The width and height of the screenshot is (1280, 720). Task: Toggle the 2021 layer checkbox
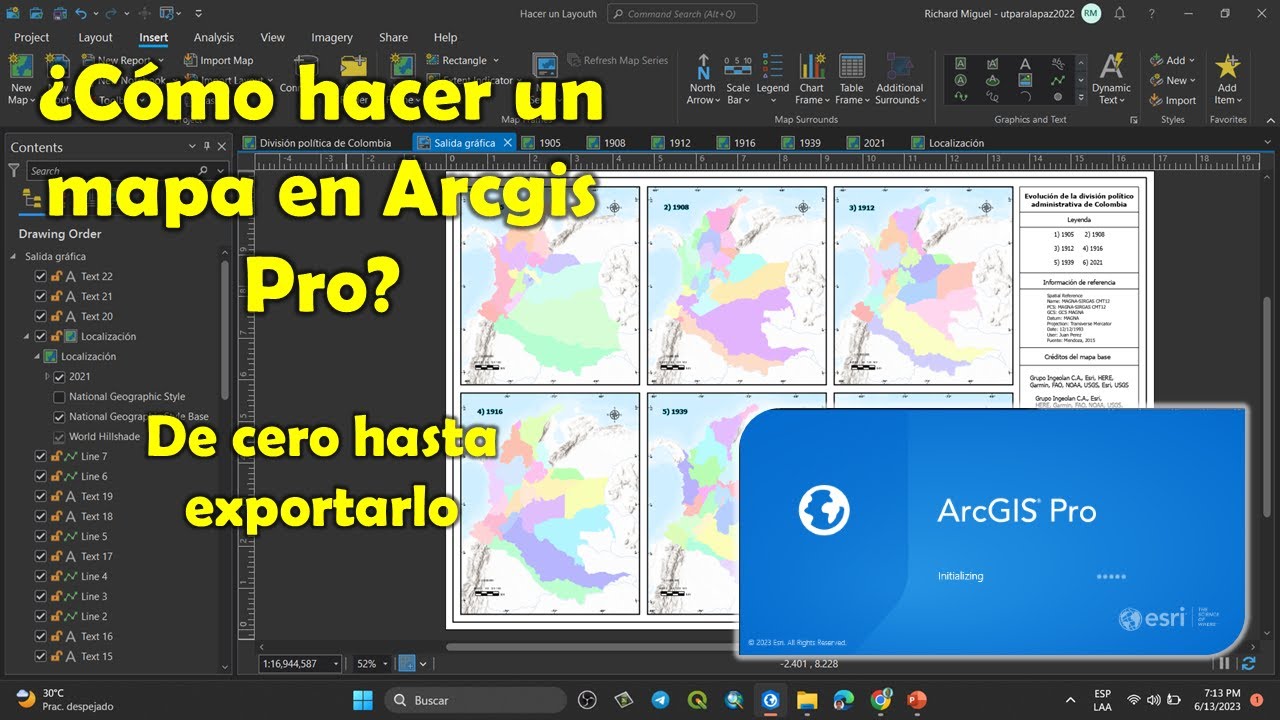[59, 376]
